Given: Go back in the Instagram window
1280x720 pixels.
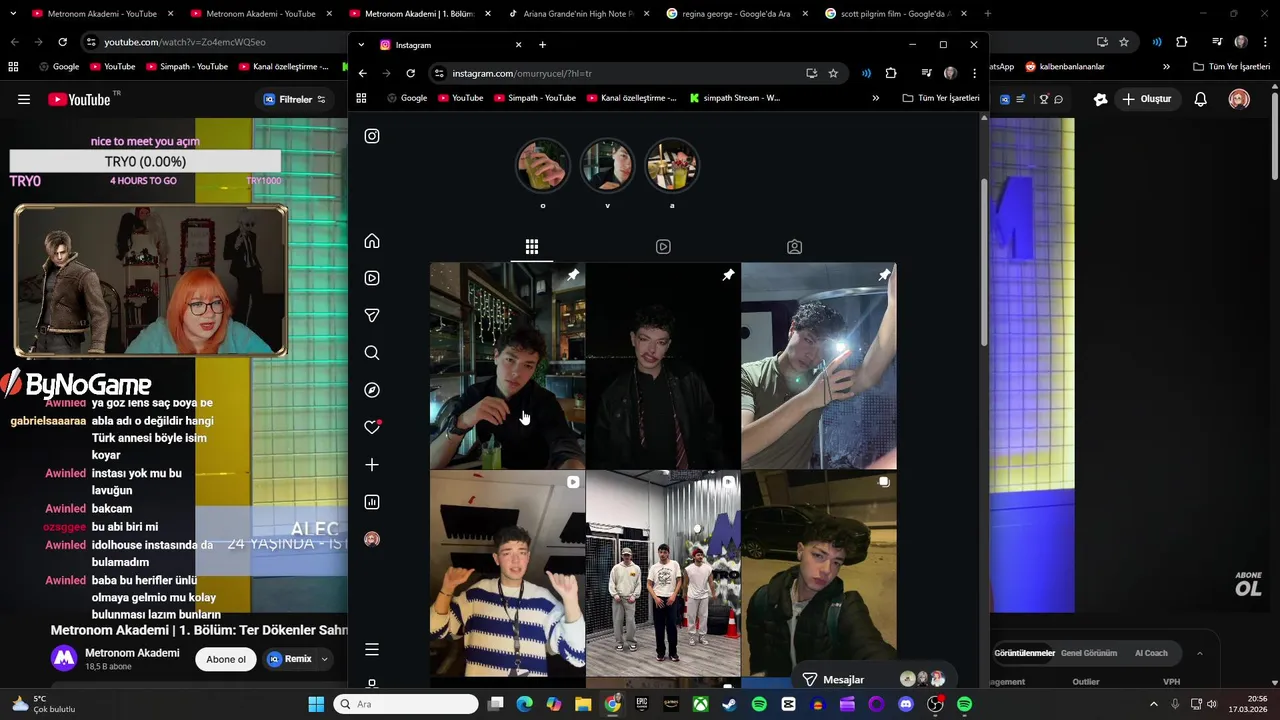Looking at the screenshot, I should (x=362, y=73).
